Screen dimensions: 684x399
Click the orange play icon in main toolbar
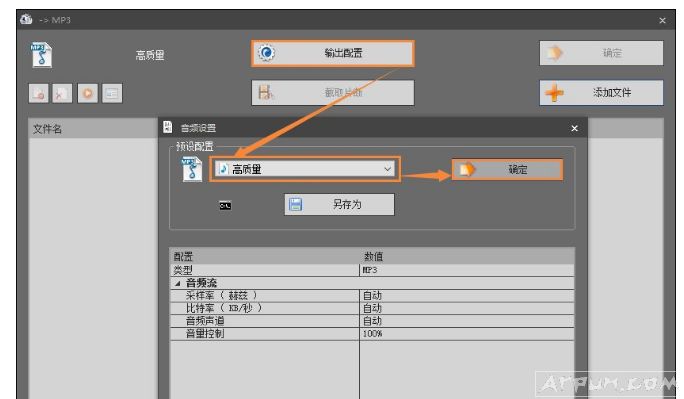(88, 93)
